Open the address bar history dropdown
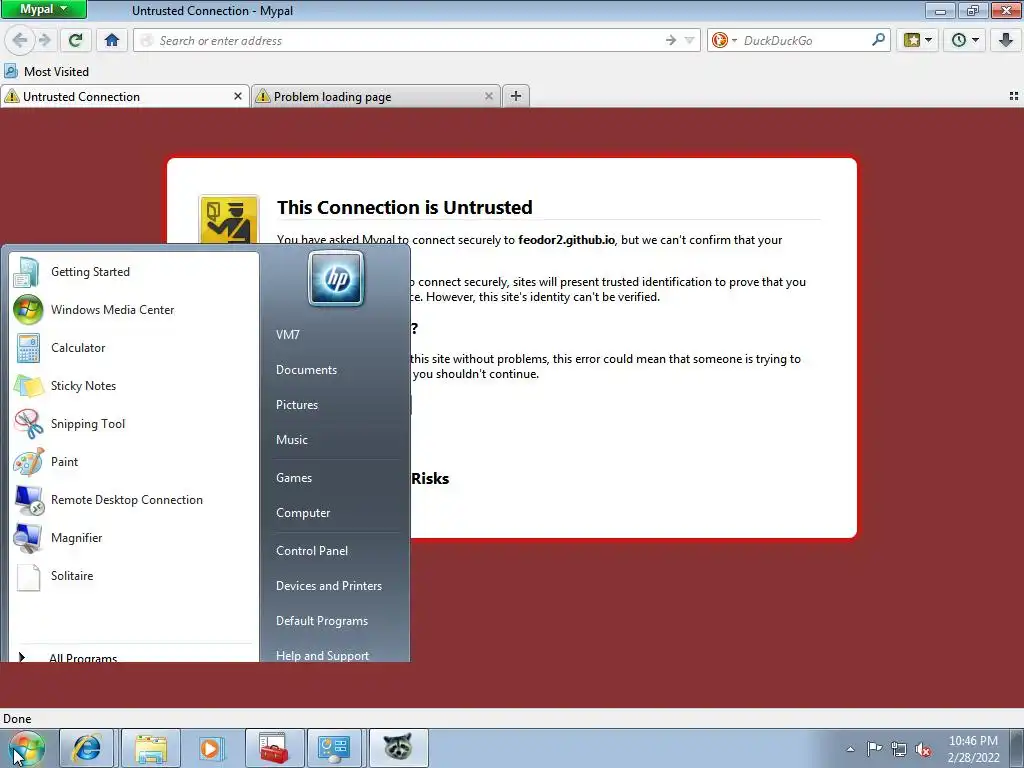 point(689,40)
